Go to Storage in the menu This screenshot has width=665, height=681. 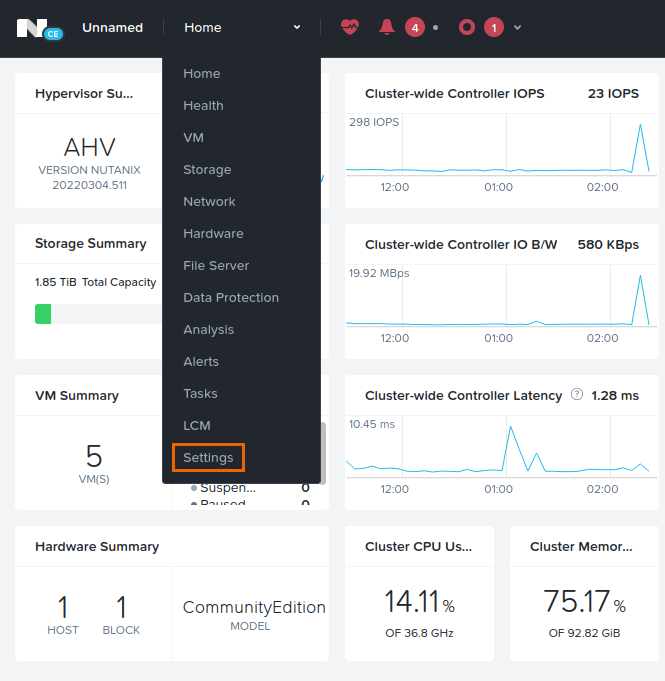coord(207,169)
